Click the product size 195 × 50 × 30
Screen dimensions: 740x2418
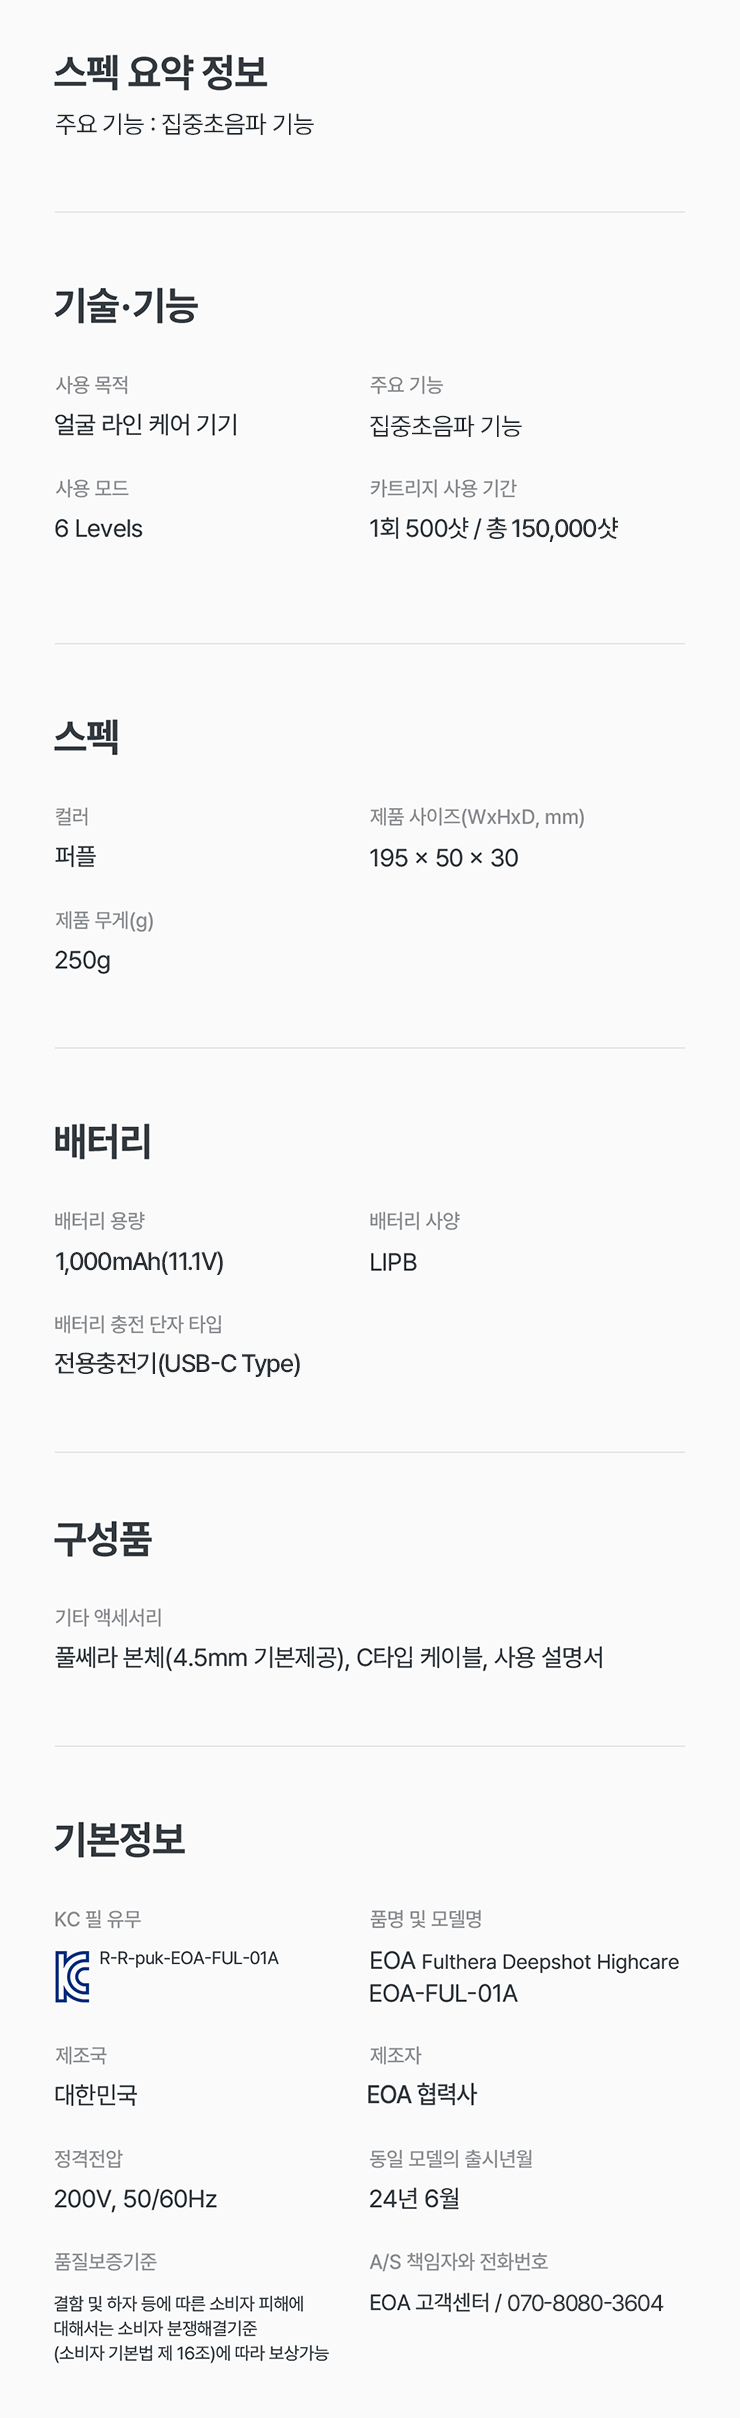click(x=443, y=858)
